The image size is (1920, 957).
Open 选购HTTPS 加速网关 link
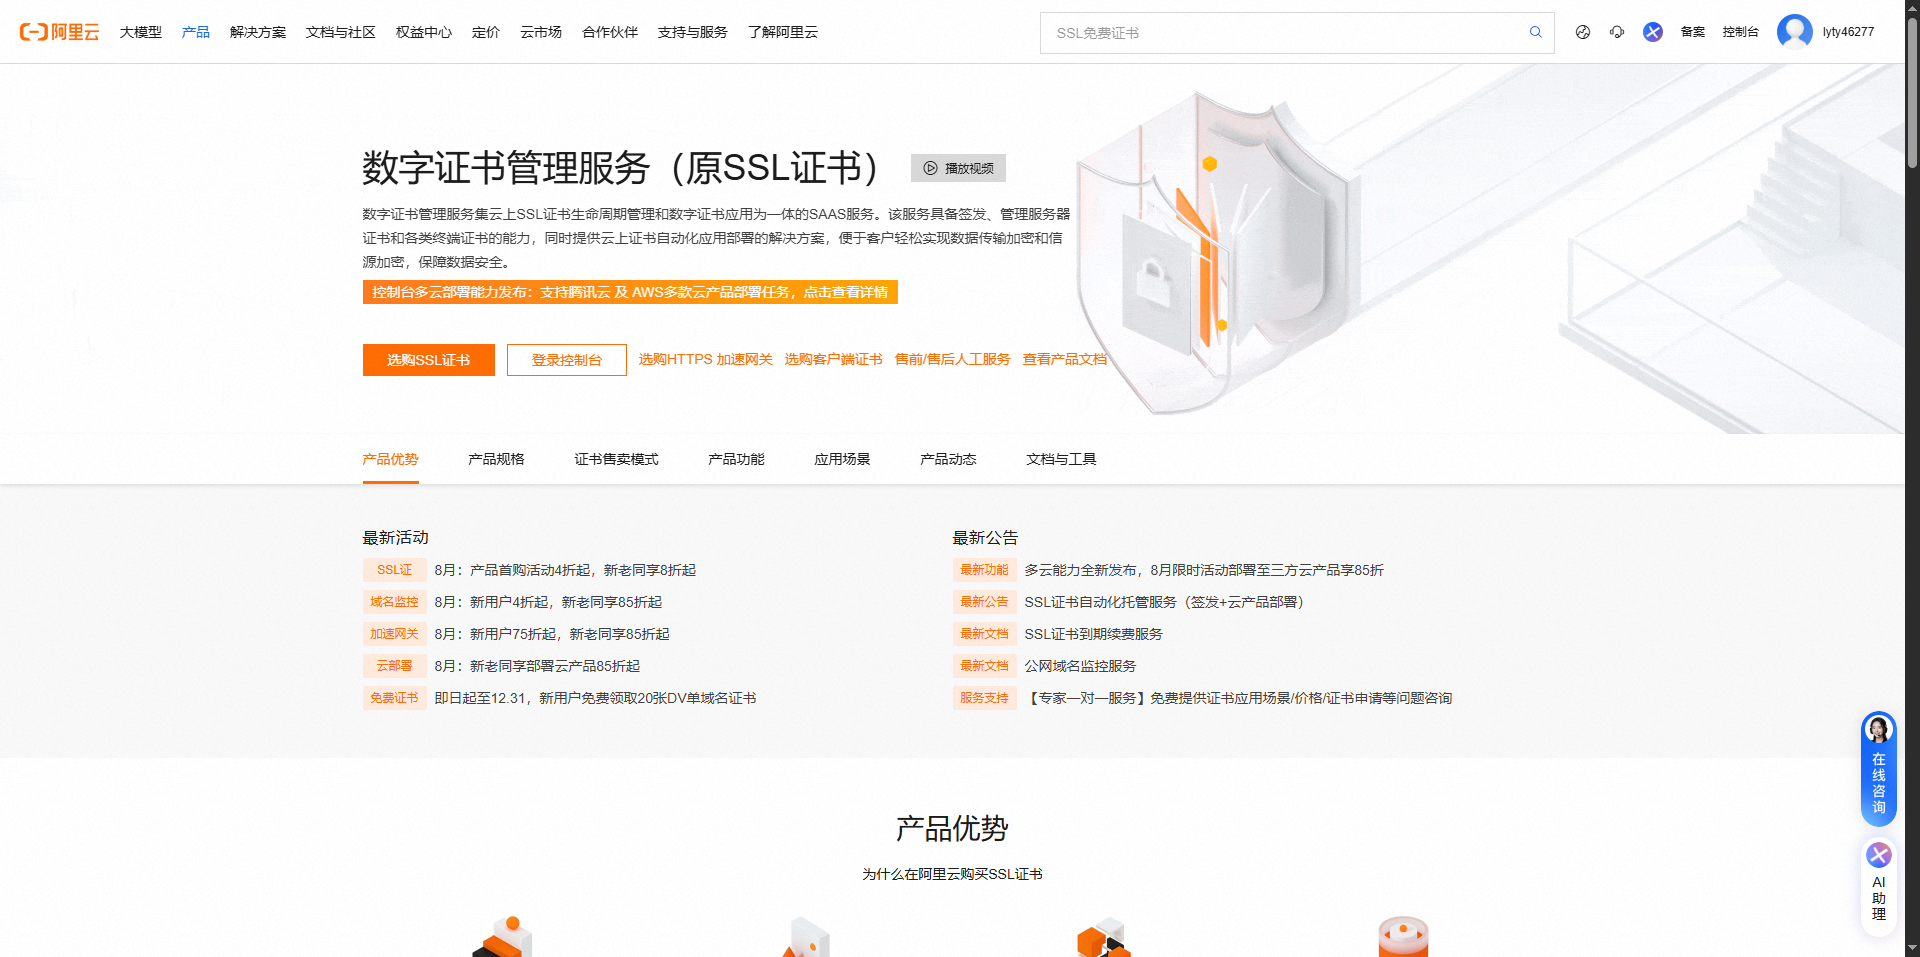pos(706,359)
